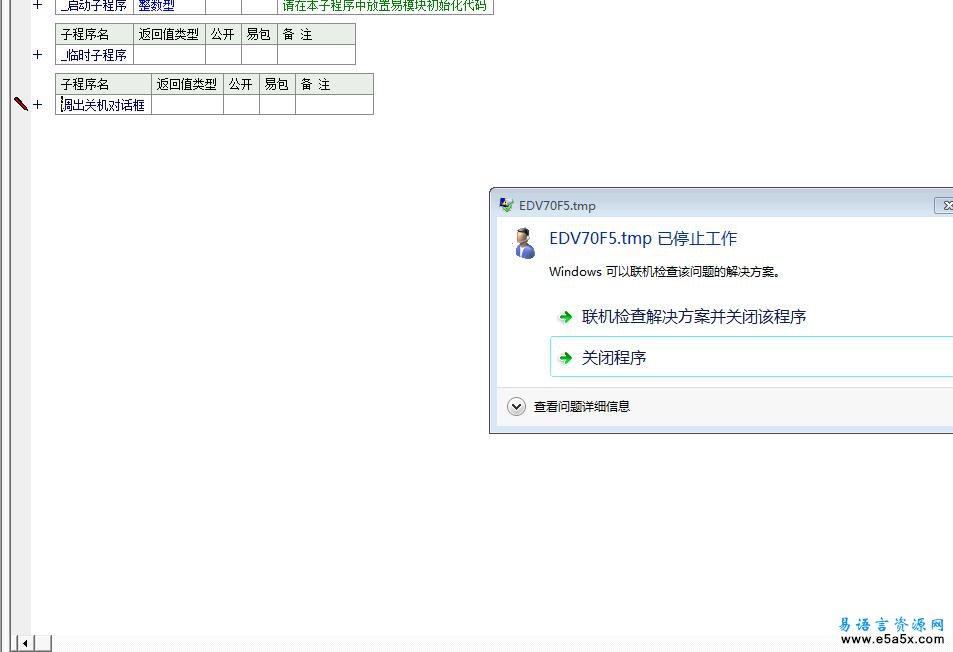The width and height of the screenshot is (953, 652).
Task: Toggle 公开 cell for 调出关机对话框
Action: [x=241, y=105]
